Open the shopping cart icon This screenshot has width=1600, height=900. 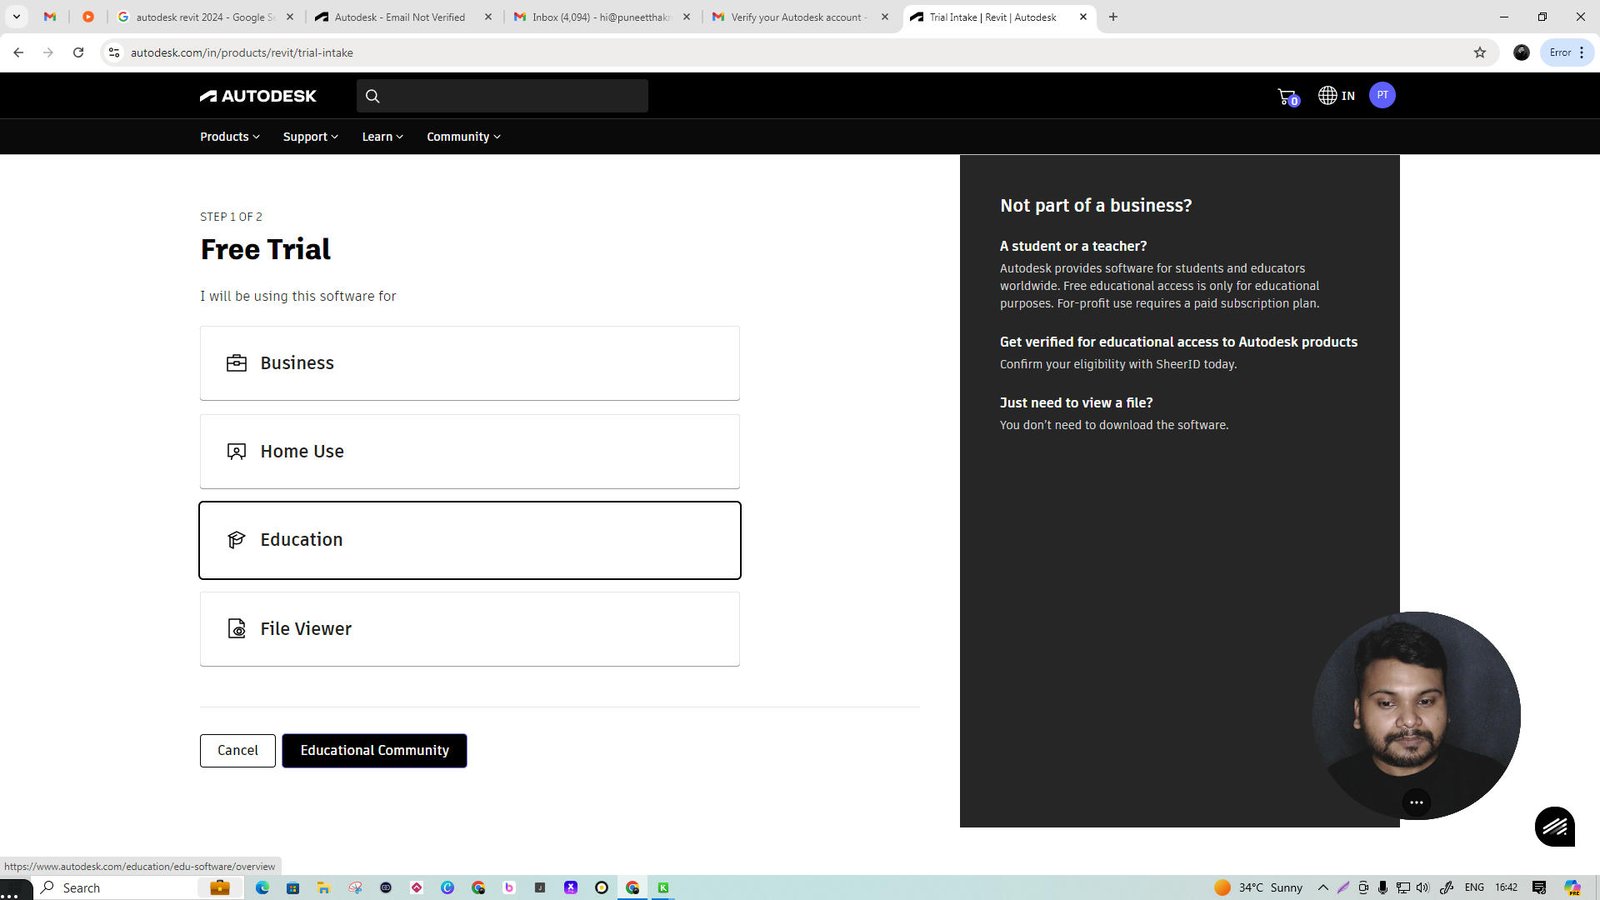[1288, 97]
